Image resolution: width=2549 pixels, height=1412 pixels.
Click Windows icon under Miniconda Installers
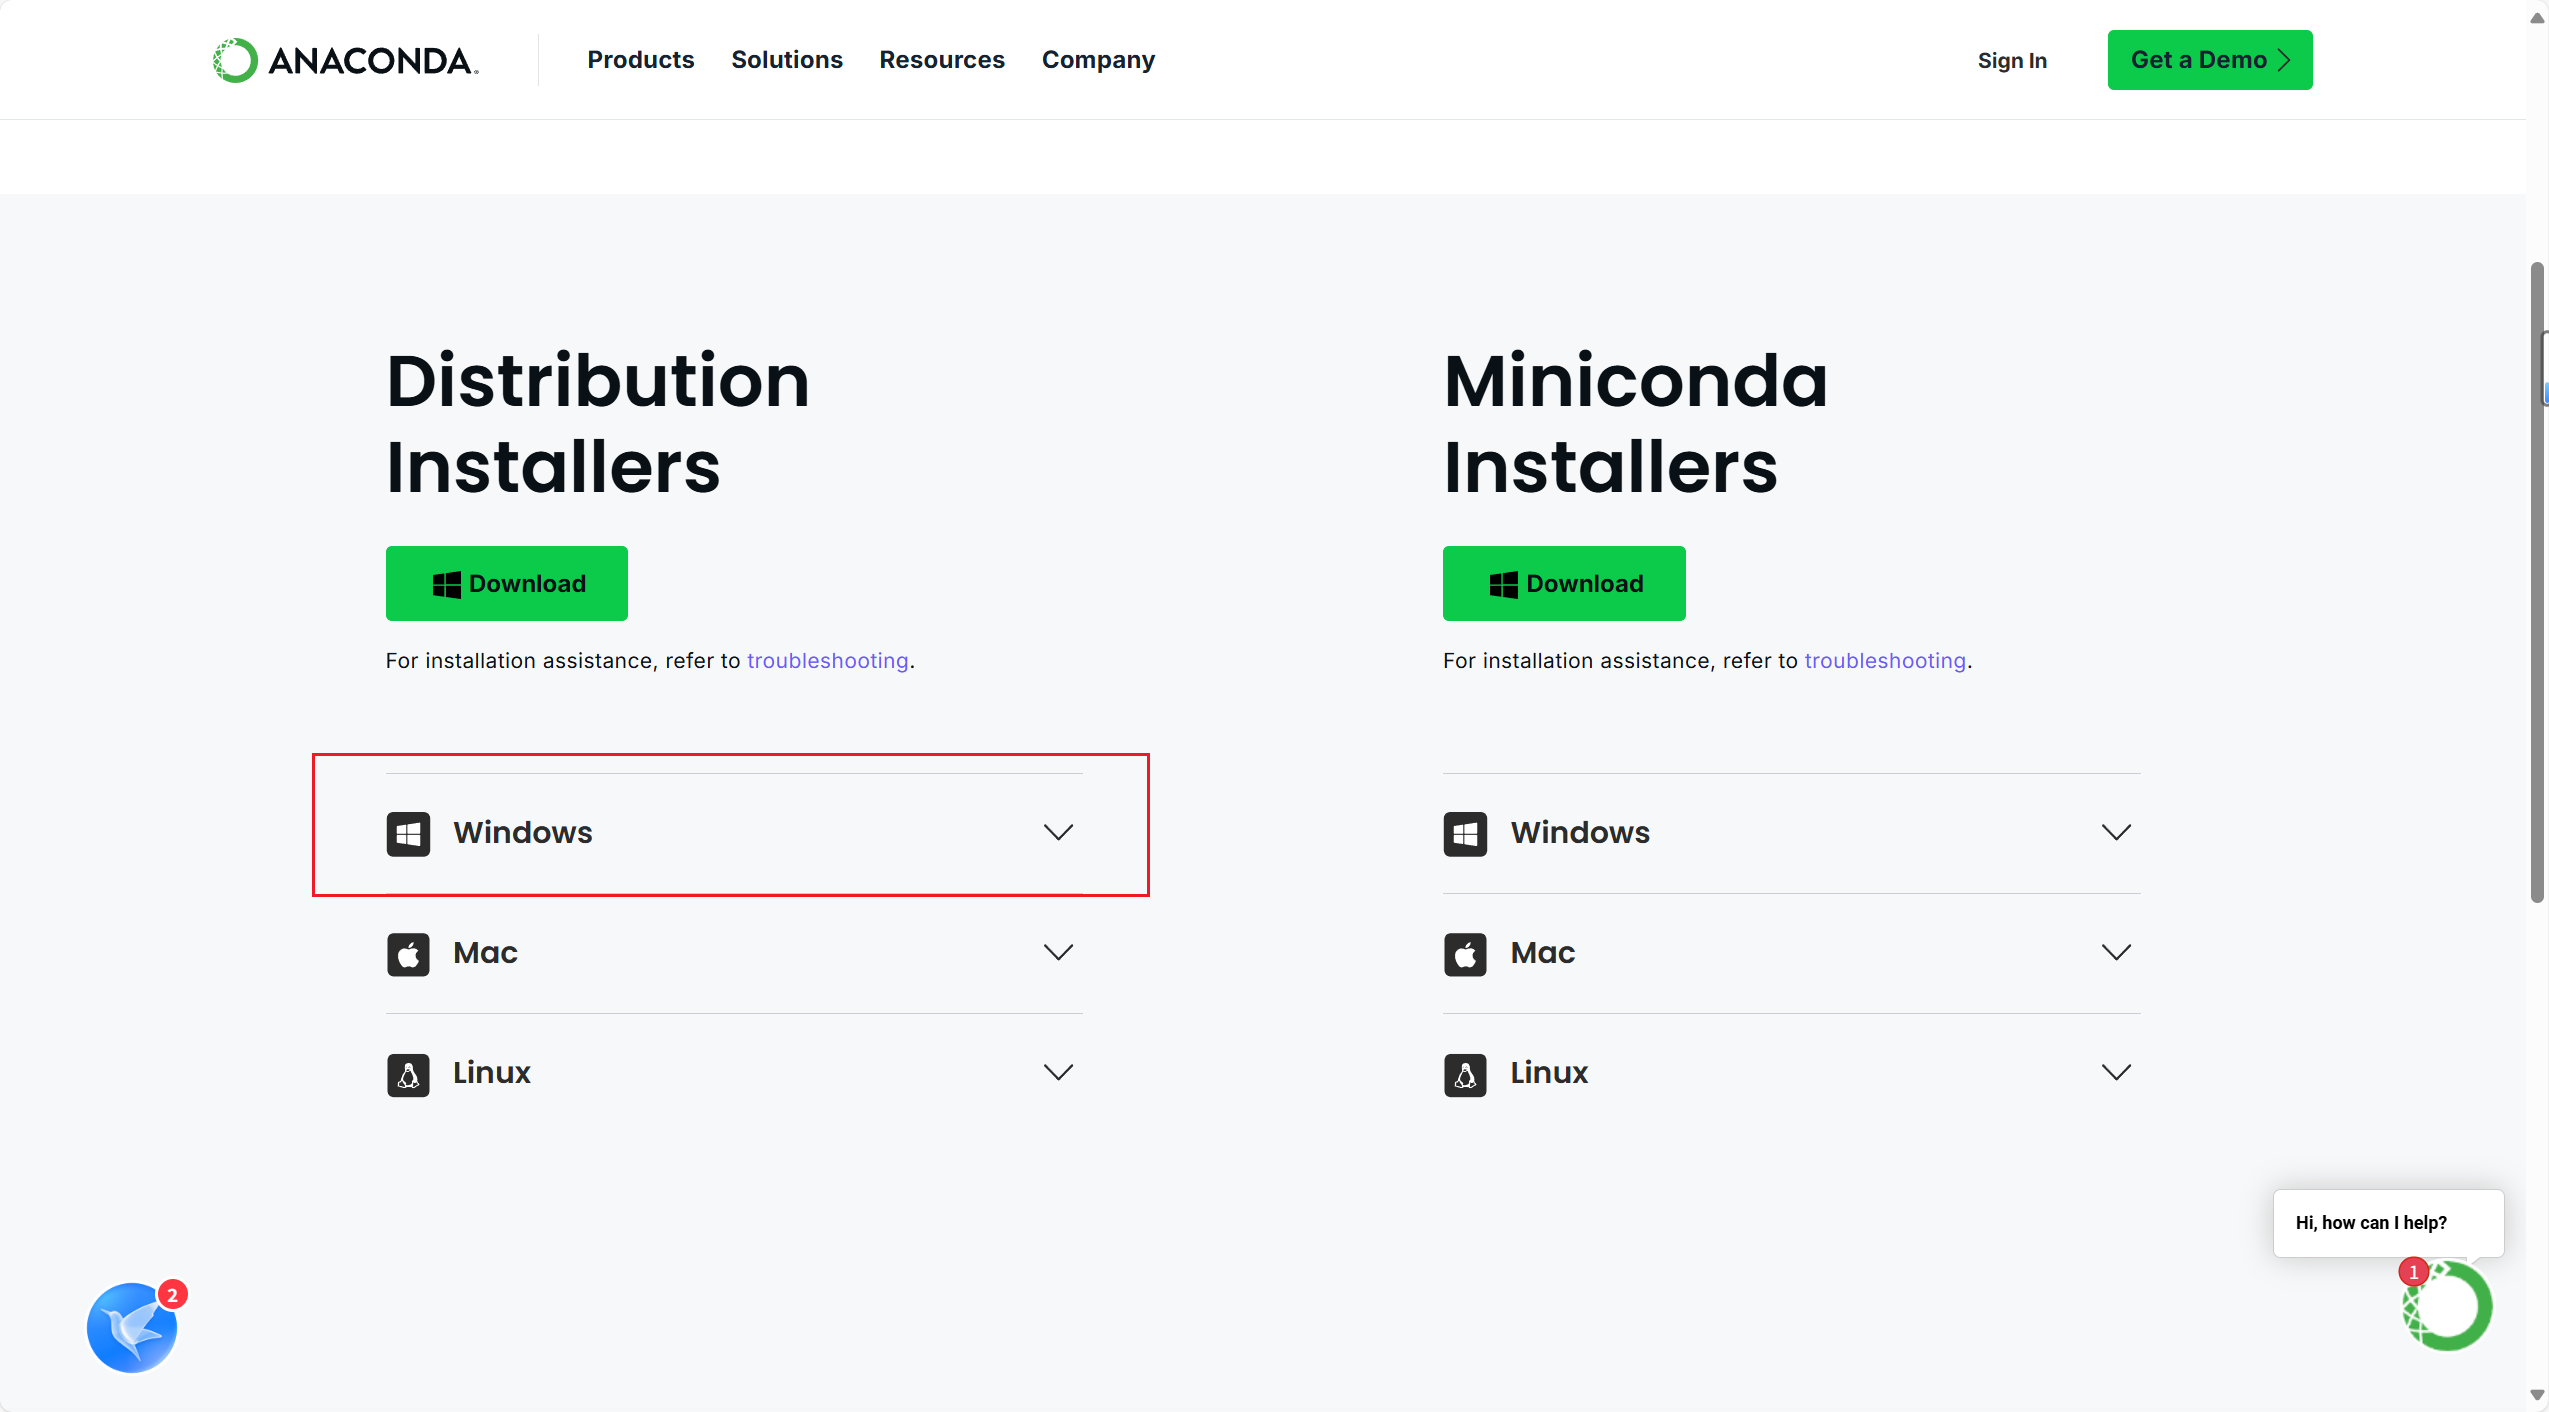pos(1465,833)
